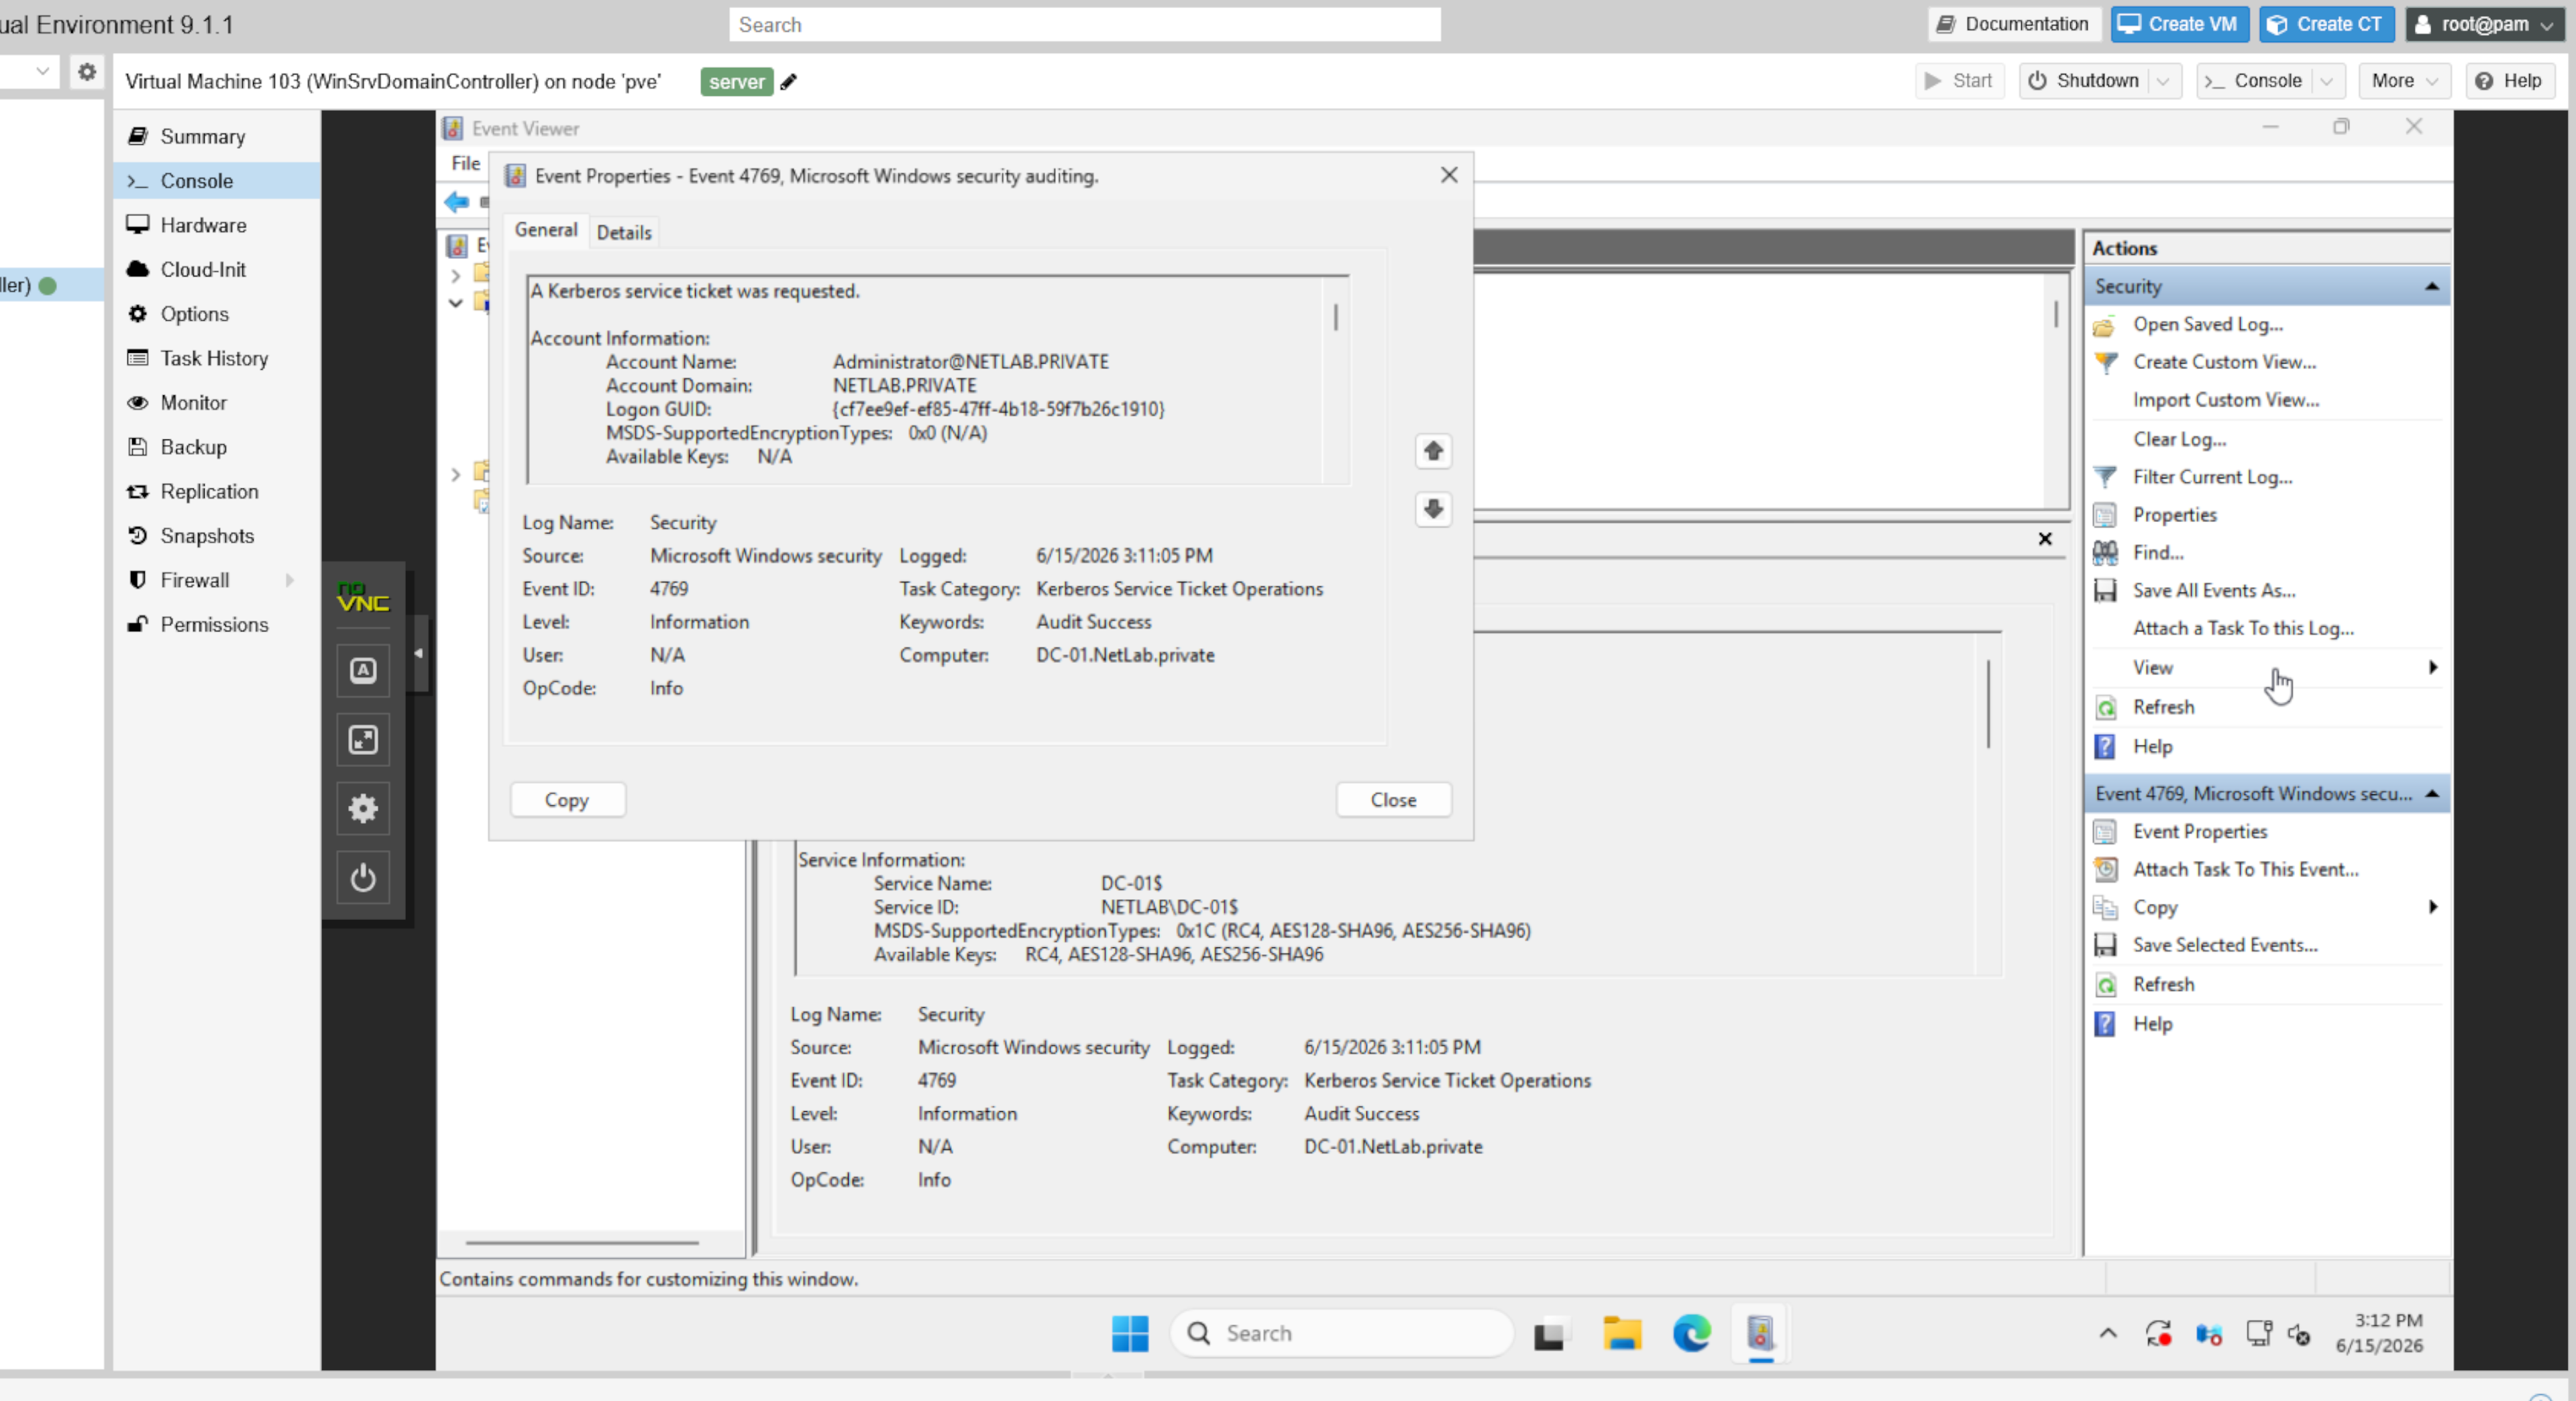Edit VM tags with pencil icon

789,82
